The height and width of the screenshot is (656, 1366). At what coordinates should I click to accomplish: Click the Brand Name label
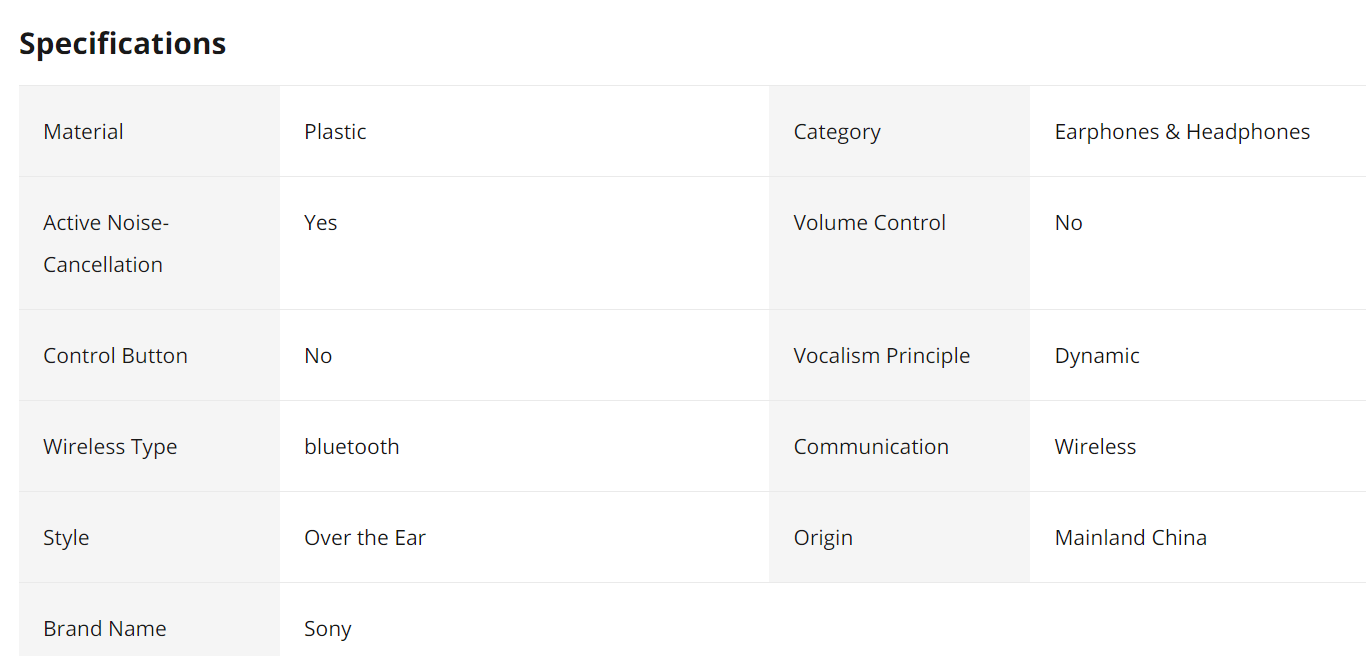[x=104, y=629]
